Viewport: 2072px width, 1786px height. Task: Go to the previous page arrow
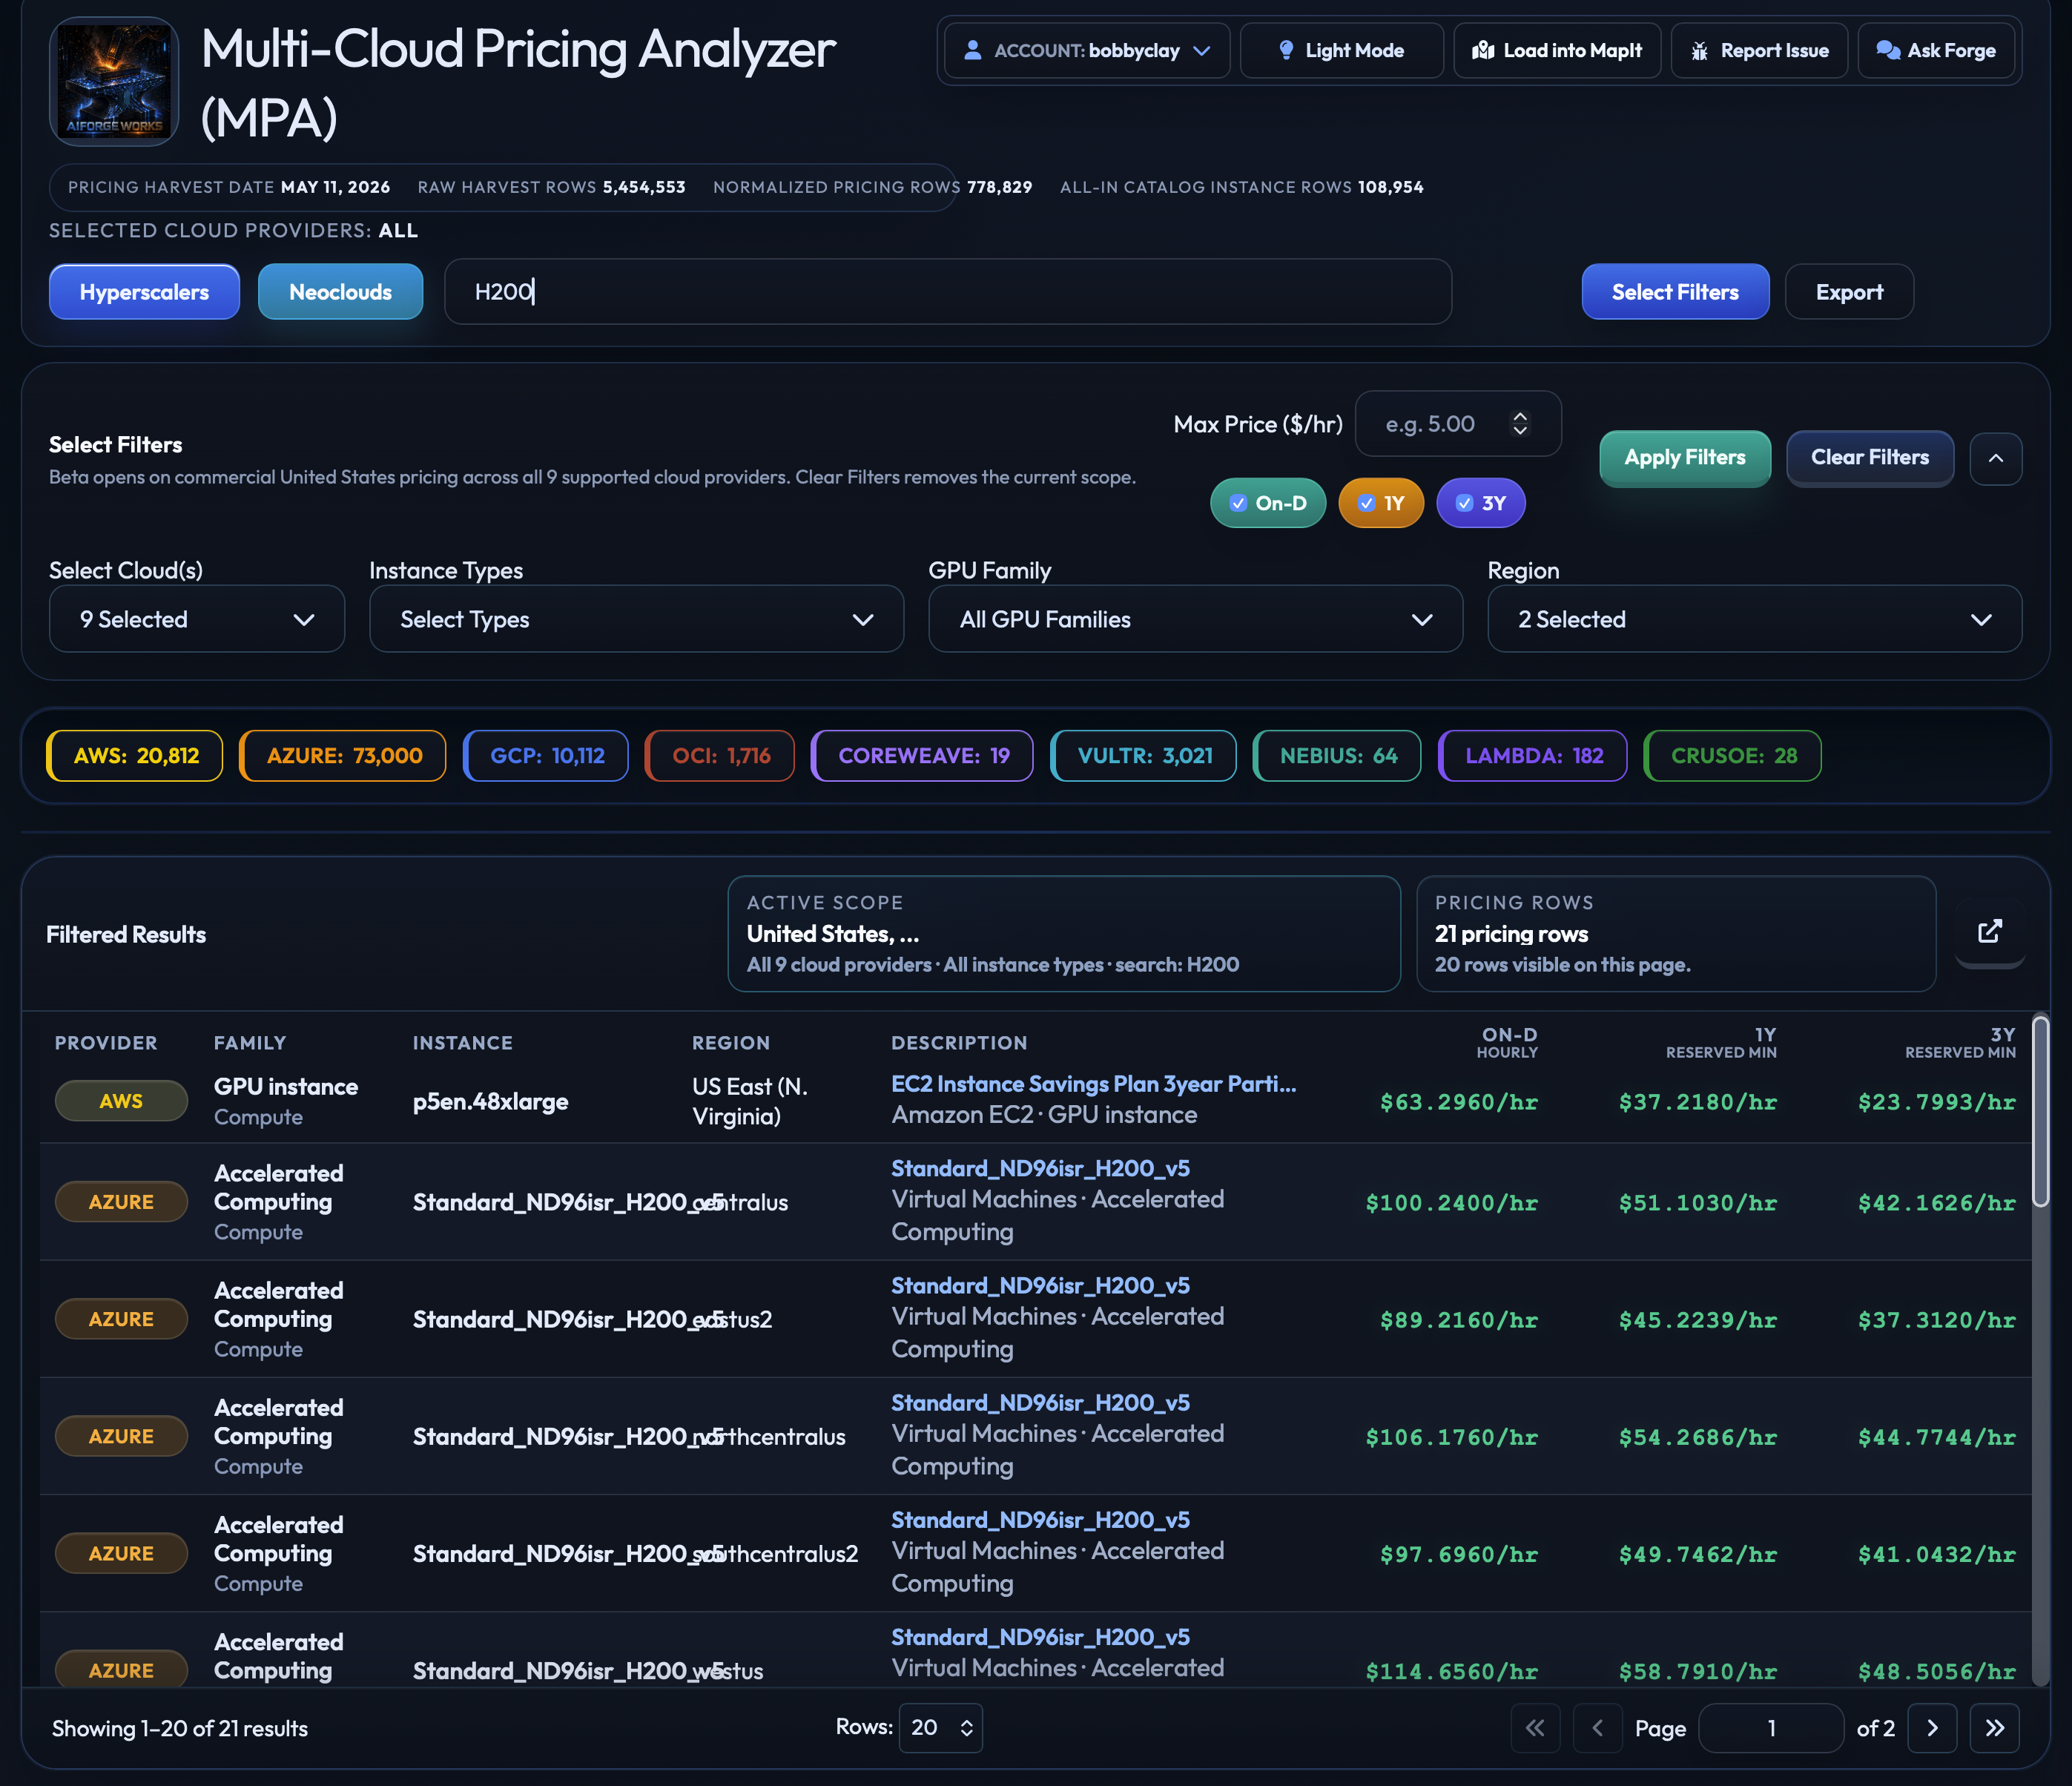pyautogui.click(x=1598, y=1728)
